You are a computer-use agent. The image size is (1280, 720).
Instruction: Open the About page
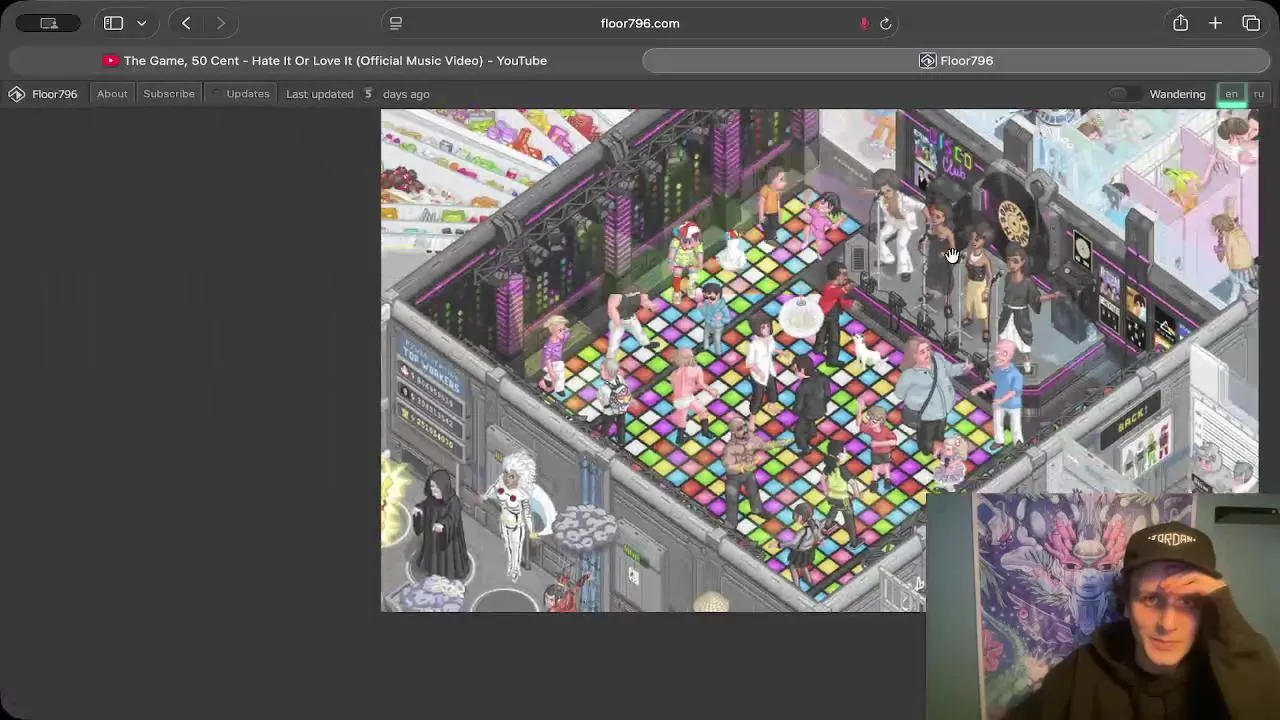(x=112, y=94)
